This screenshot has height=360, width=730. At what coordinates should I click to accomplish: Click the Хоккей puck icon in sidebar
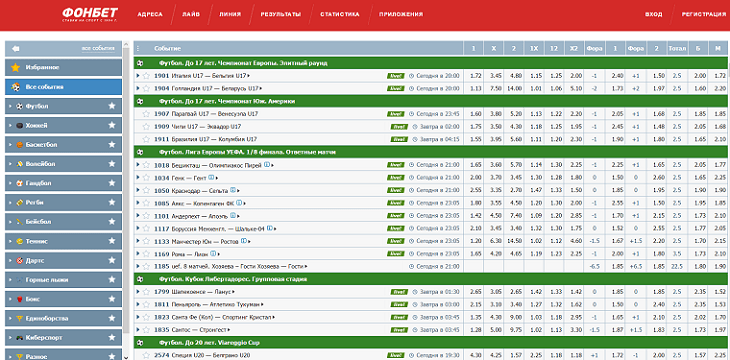(x=20, y=126)
